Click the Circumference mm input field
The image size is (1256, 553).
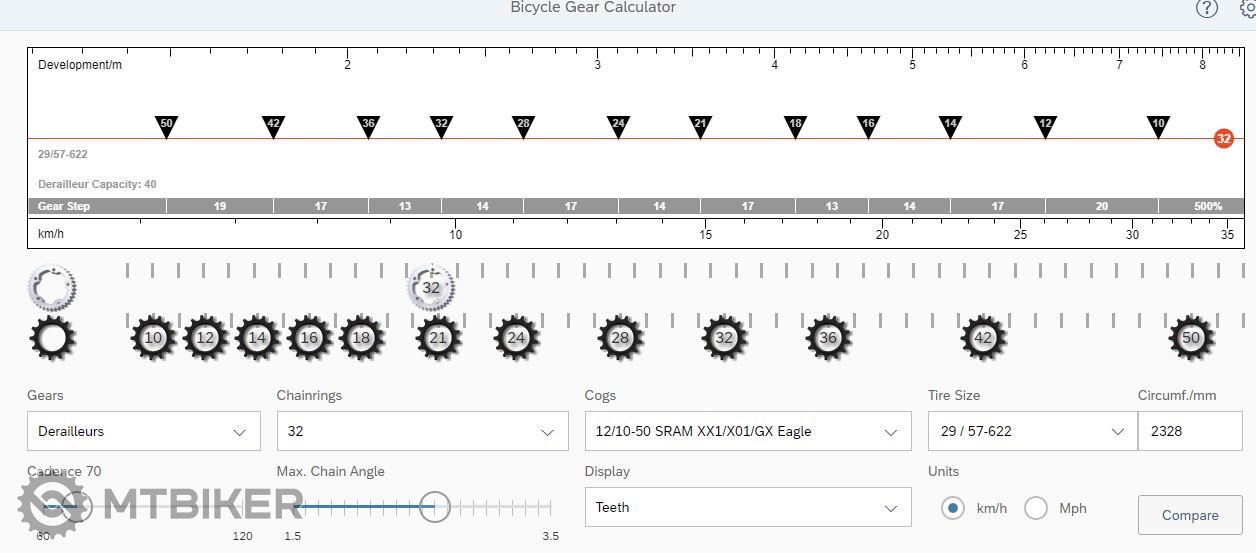(1189, 432)
